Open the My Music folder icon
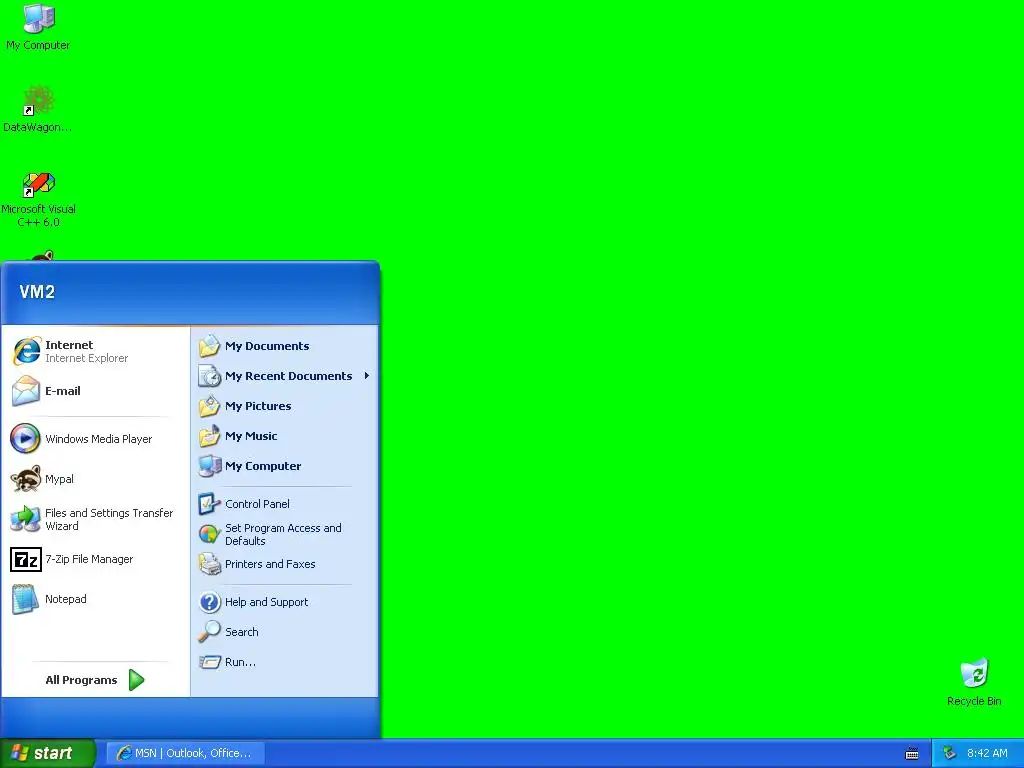The width and height of the screenshot is (1024, 768). pyautogui.click(x=210, y=436)
